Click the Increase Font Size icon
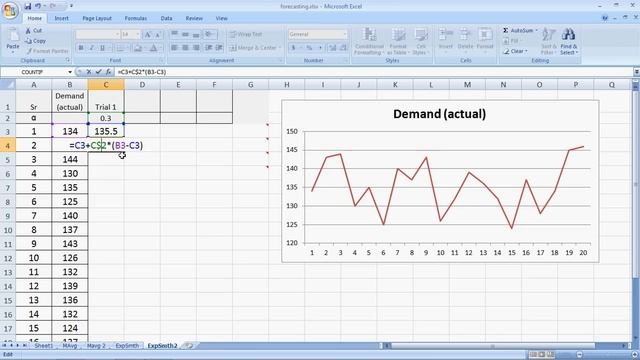The height and width of the screenshot is (360, 640). tap(148, 35)
